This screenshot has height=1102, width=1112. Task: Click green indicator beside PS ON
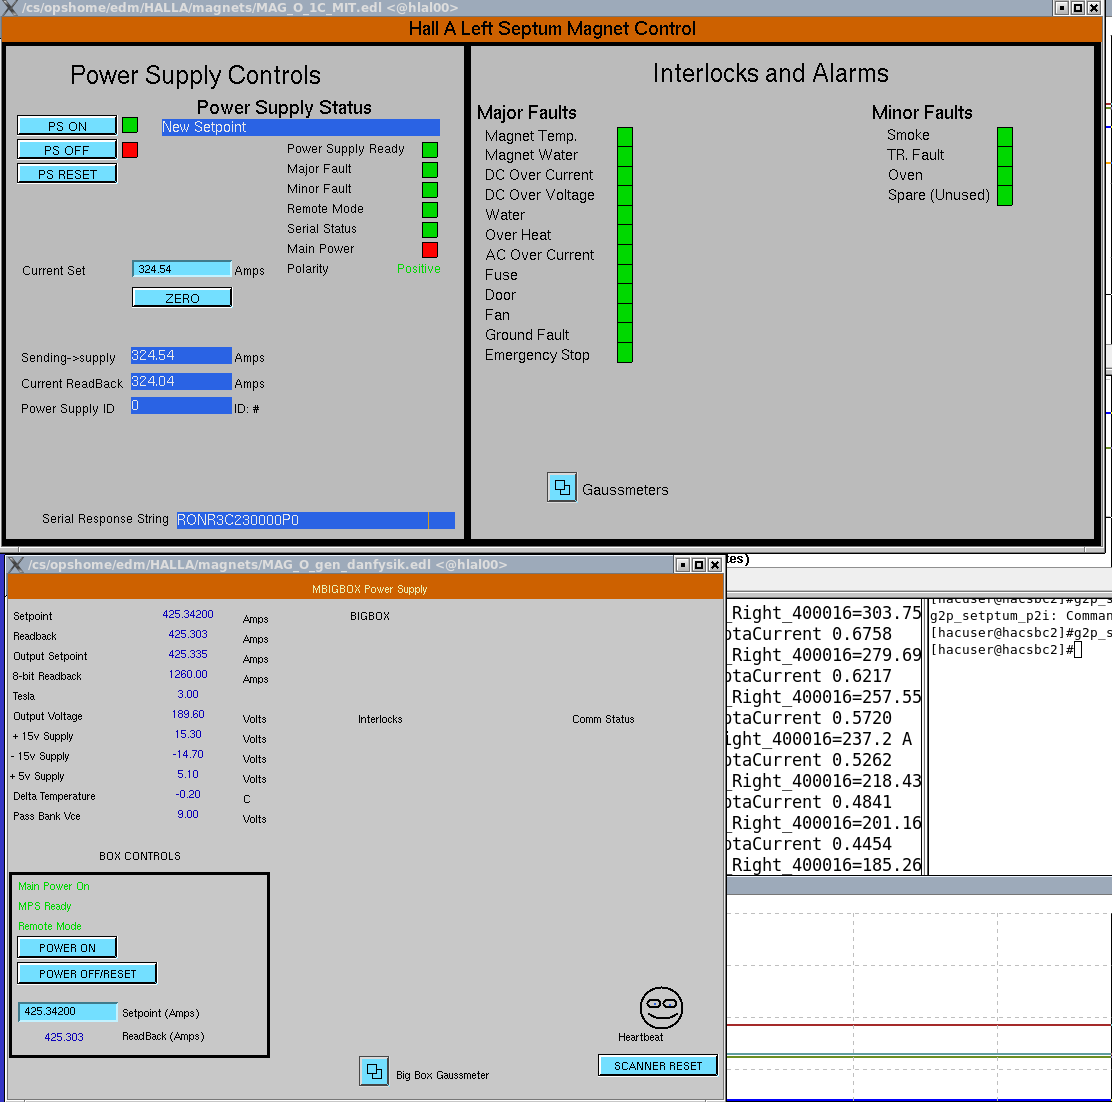130,126
